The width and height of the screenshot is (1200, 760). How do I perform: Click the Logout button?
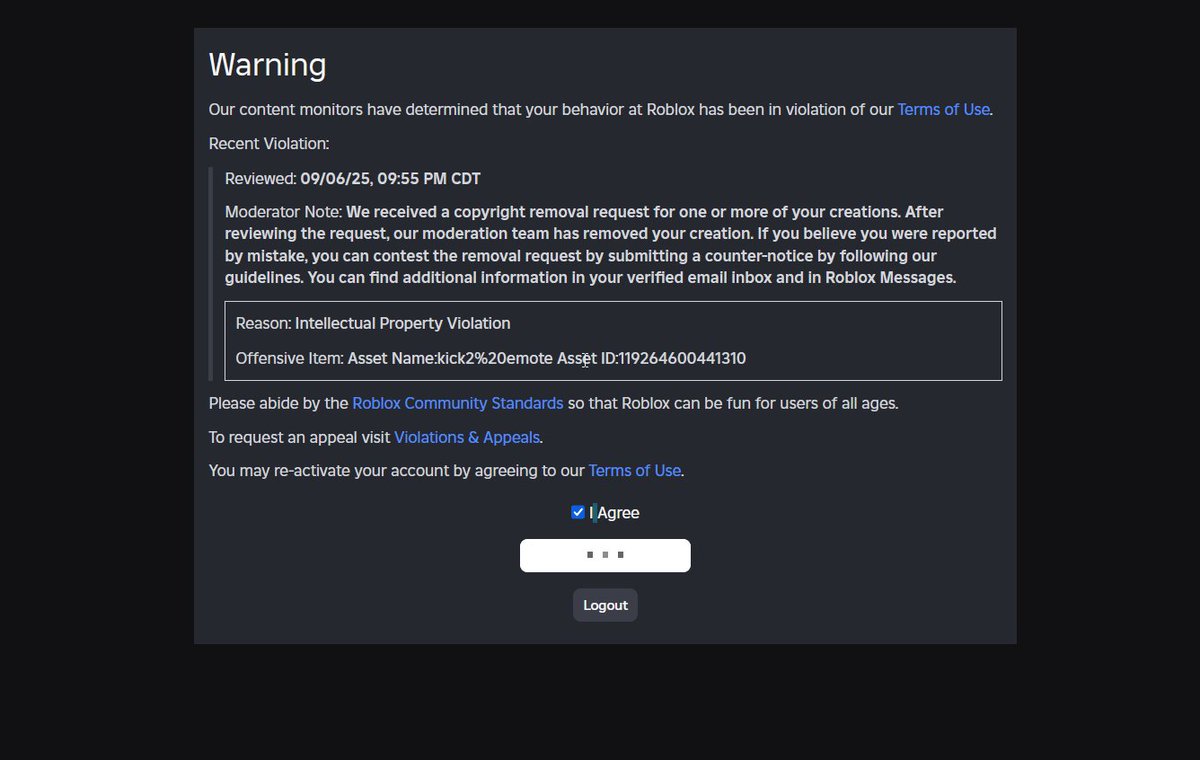(605, 605)
